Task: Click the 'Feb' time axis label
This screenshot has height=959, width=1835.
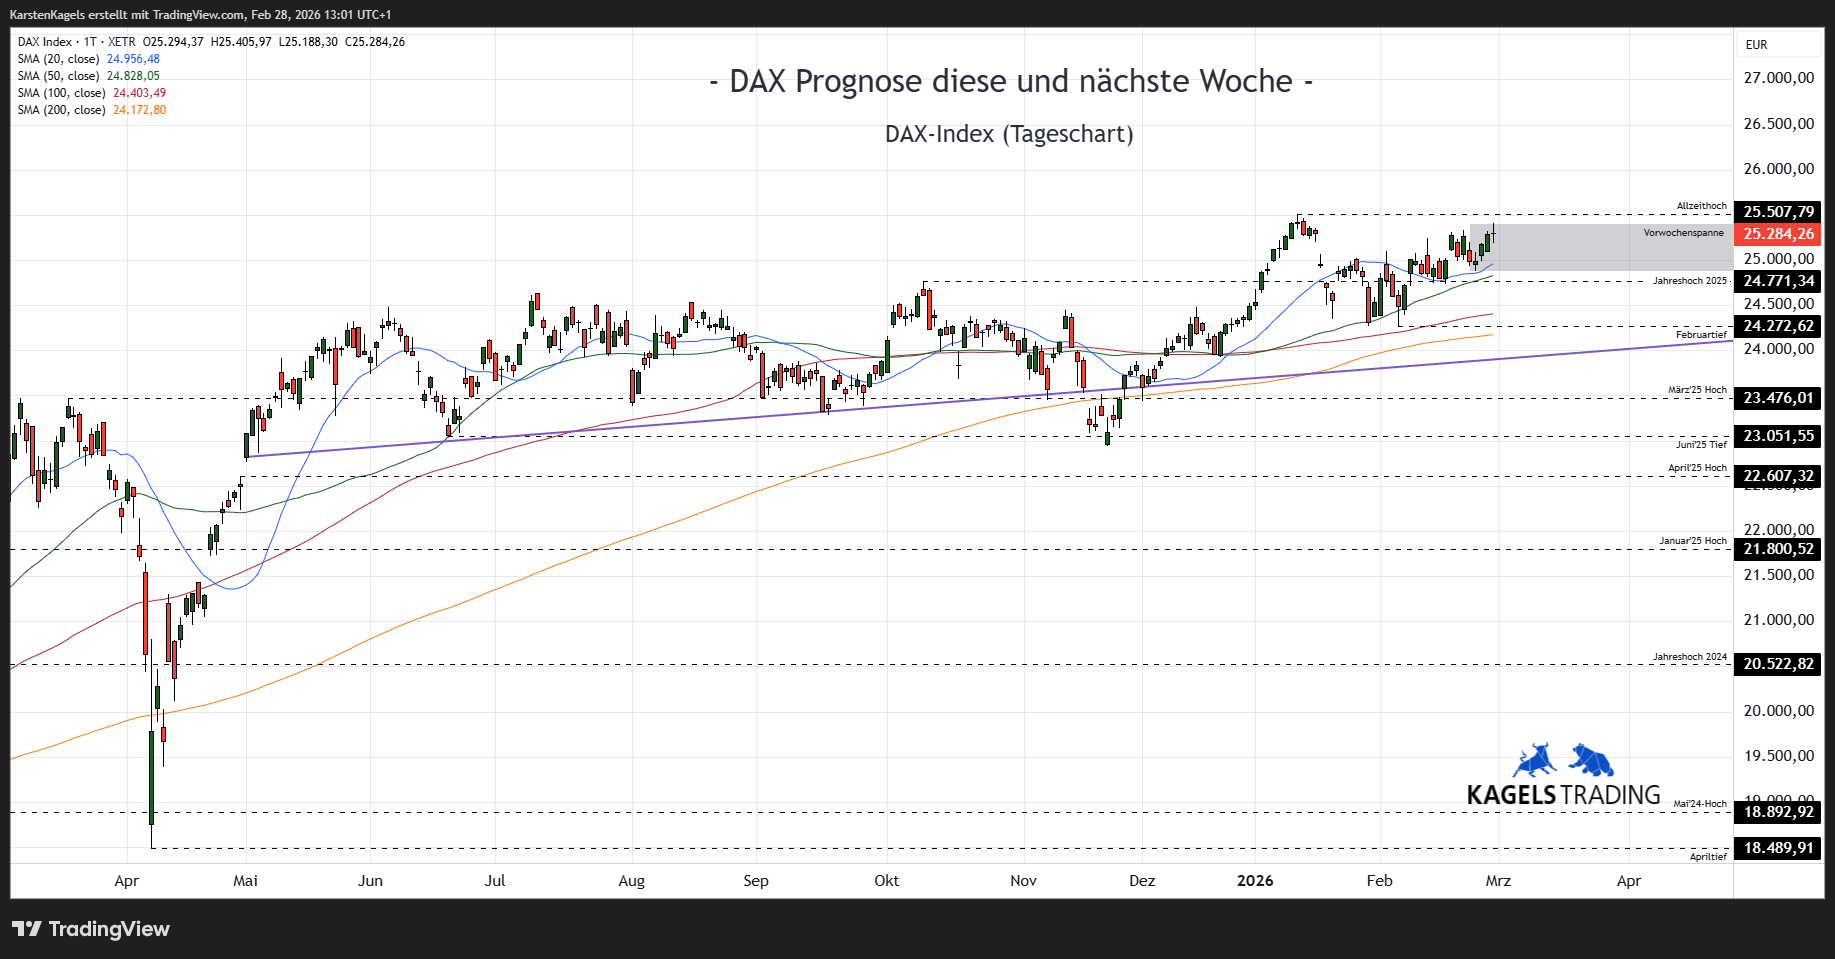Action: (x=1379, y=881)
